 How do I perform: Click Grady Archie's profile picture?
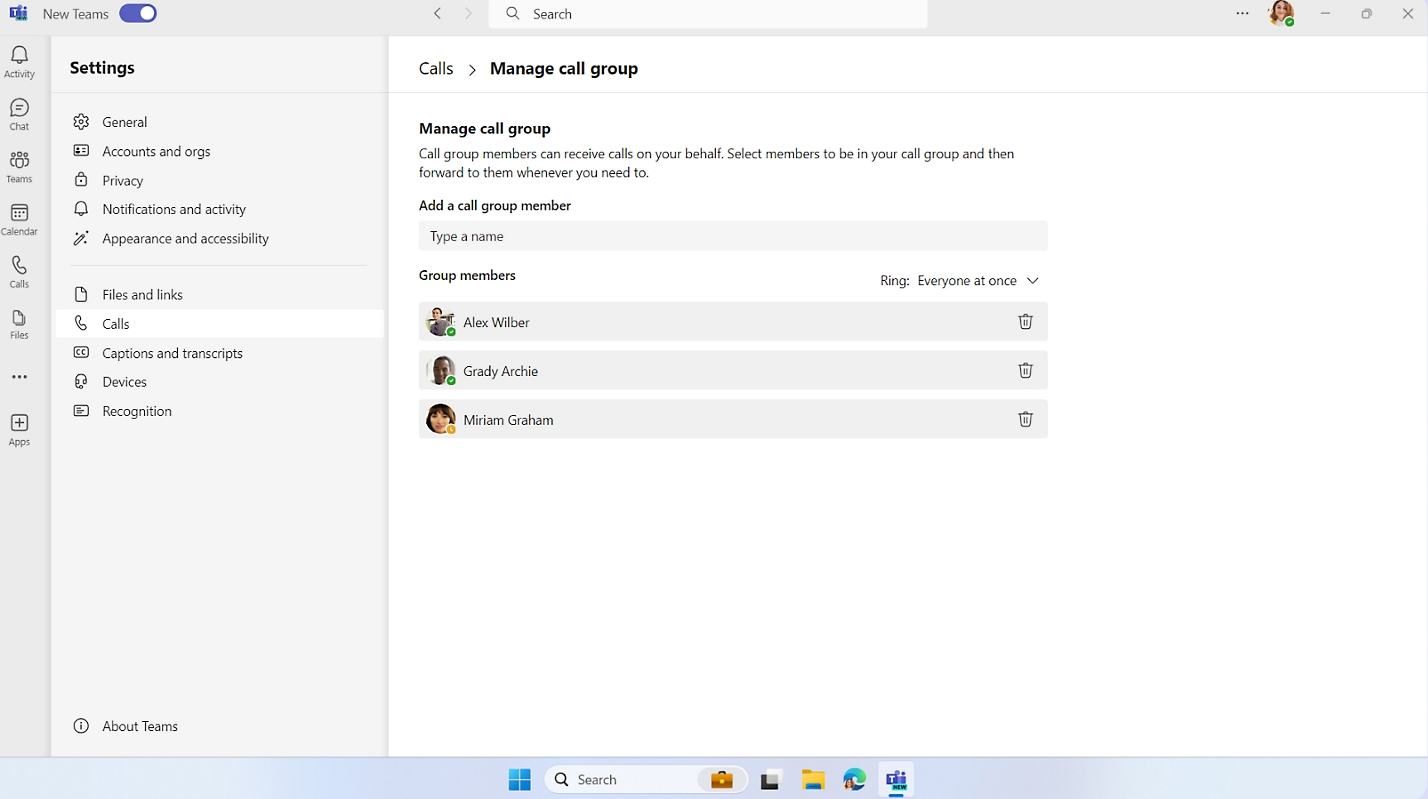pos(440,371)
